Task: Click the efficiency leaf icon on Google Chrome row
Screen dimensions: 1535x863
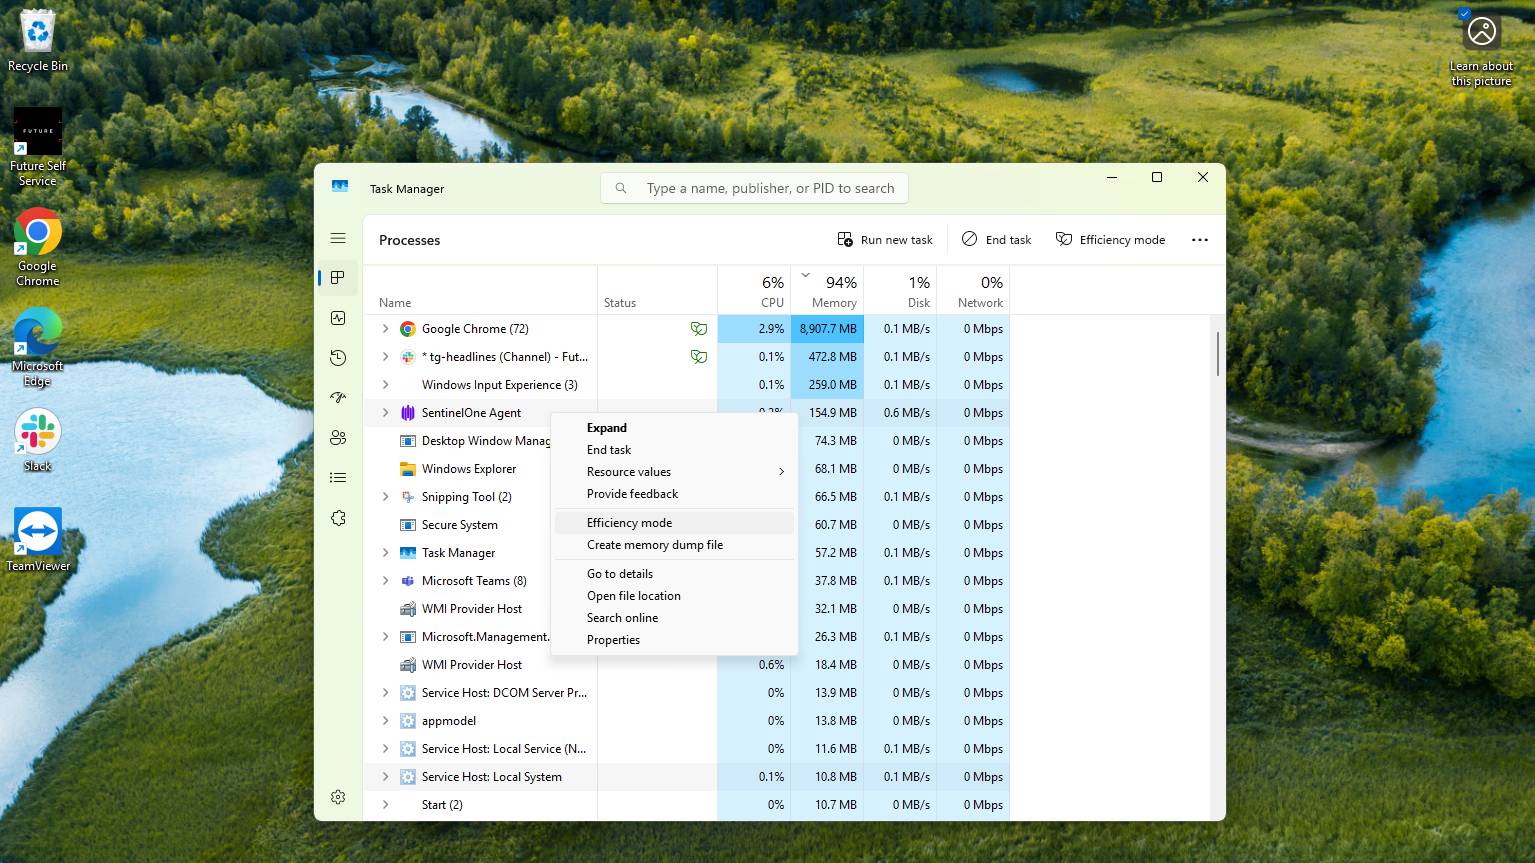Action: click(x=698, y=328)
